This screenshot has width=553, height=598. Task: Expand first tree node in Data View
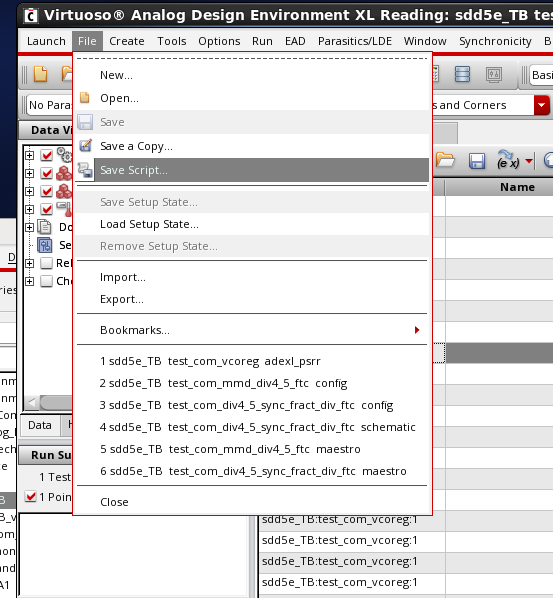click(29, 155)
